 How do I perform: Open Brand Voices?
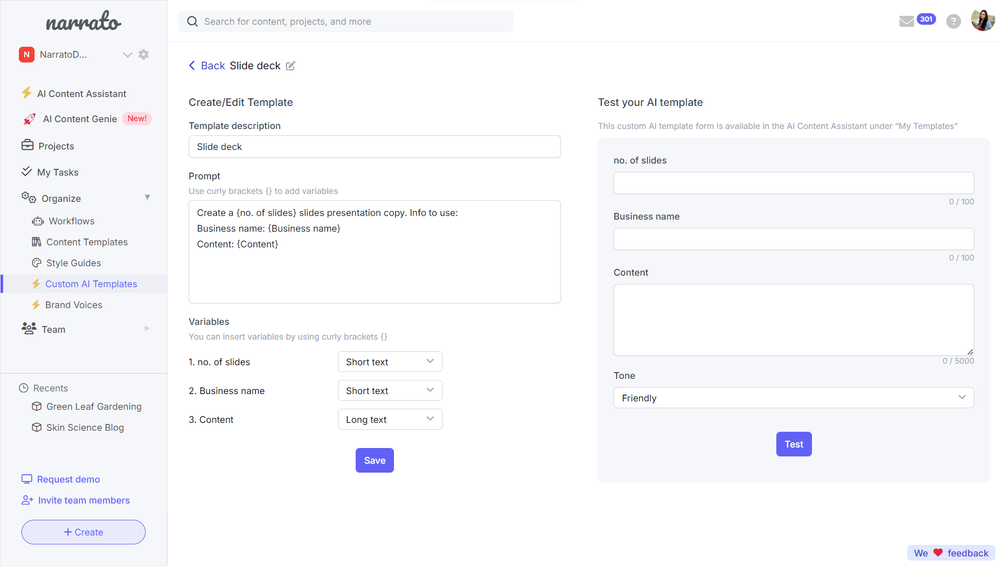click(x=73, y=305)
